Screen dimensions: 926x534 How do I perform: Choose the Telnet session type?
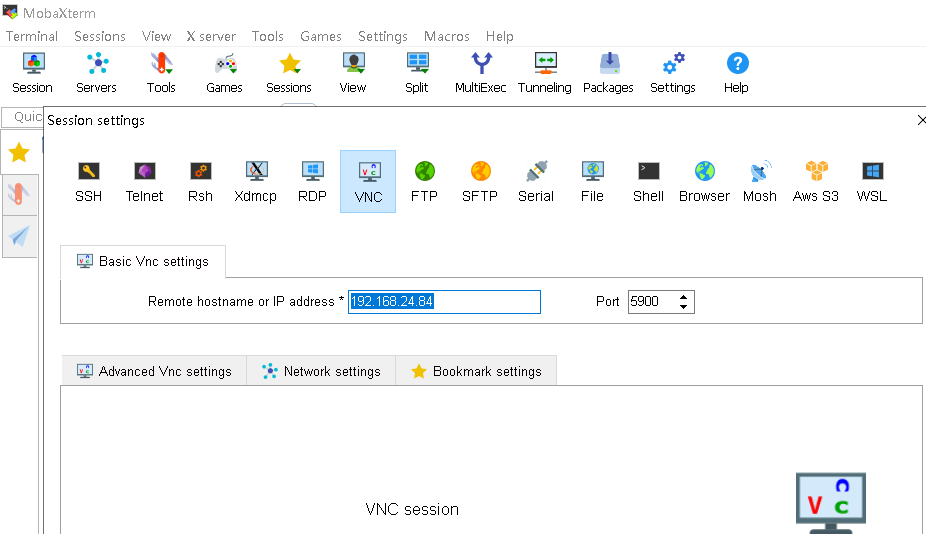[144, 181]
